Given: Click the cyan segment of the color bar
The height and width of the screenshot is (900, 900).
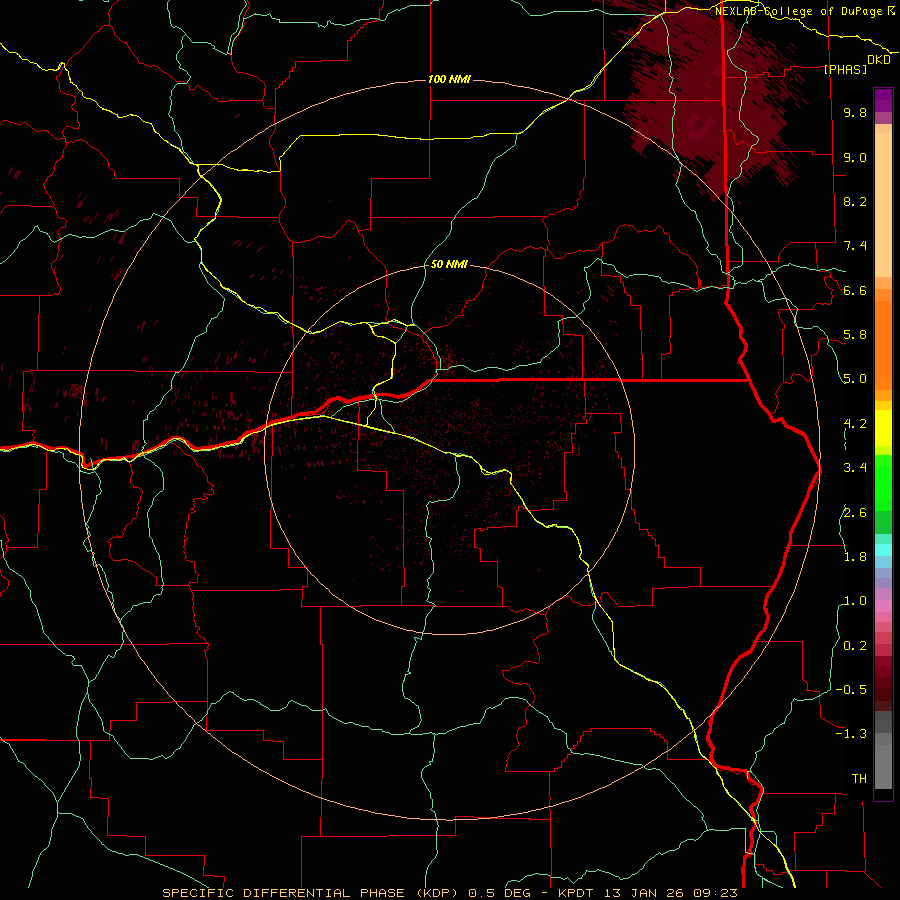Looking at the screenshot, I should pyautogui.click(x=883, y=549).
